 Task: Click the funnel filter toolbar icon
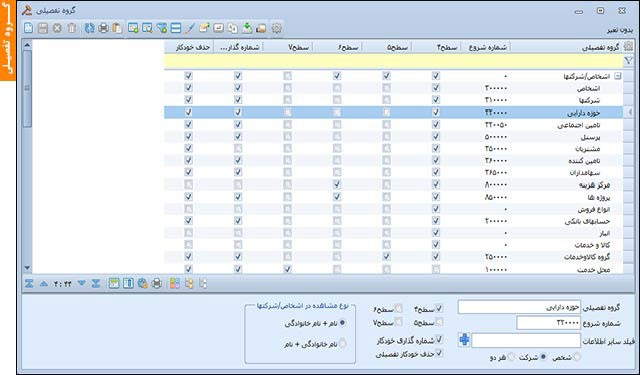162,28
